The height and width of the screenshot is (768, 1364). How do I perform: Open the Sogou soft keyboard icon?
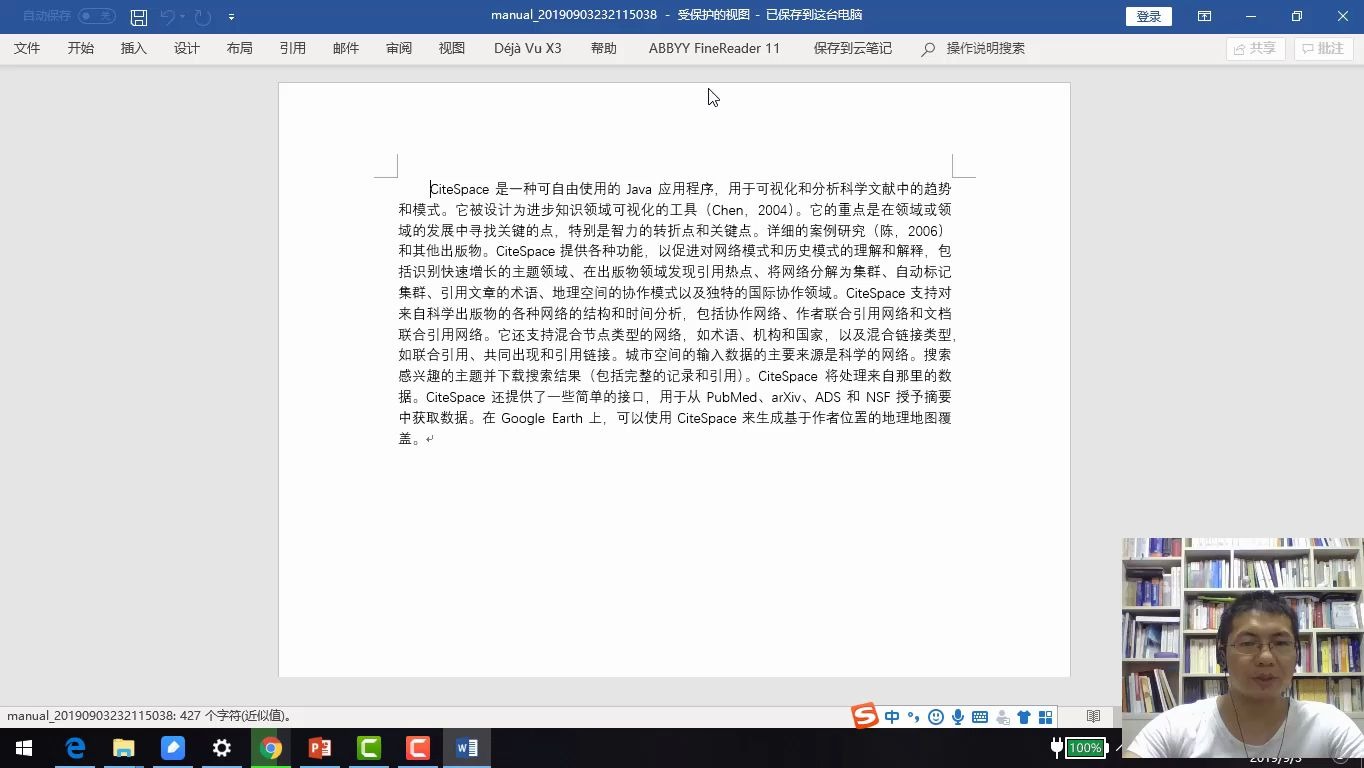(979, 717)
